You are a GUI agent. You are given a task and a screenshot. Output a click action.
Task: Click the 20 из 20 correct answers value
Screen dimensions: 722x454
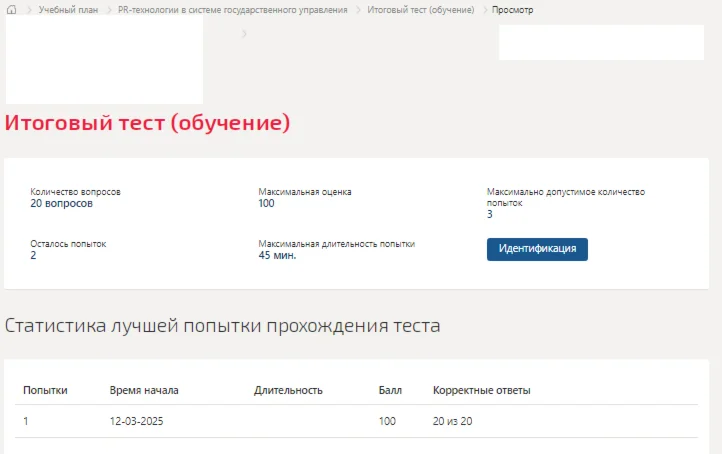click(452, 421)
